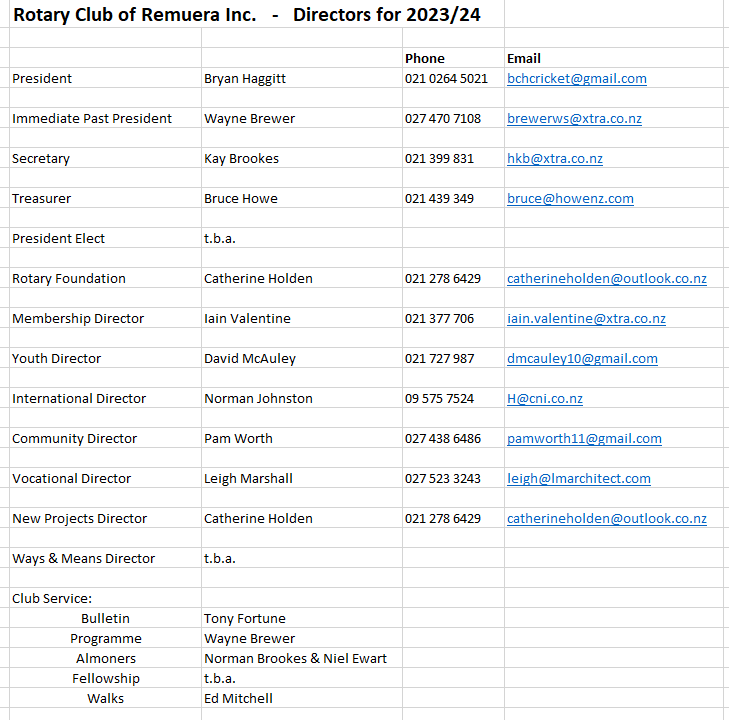Open Rotary Foundation row's catherineholden@outlook.co.nz link
This screenshot has width=729, height=720.
[x=607, y=278]
